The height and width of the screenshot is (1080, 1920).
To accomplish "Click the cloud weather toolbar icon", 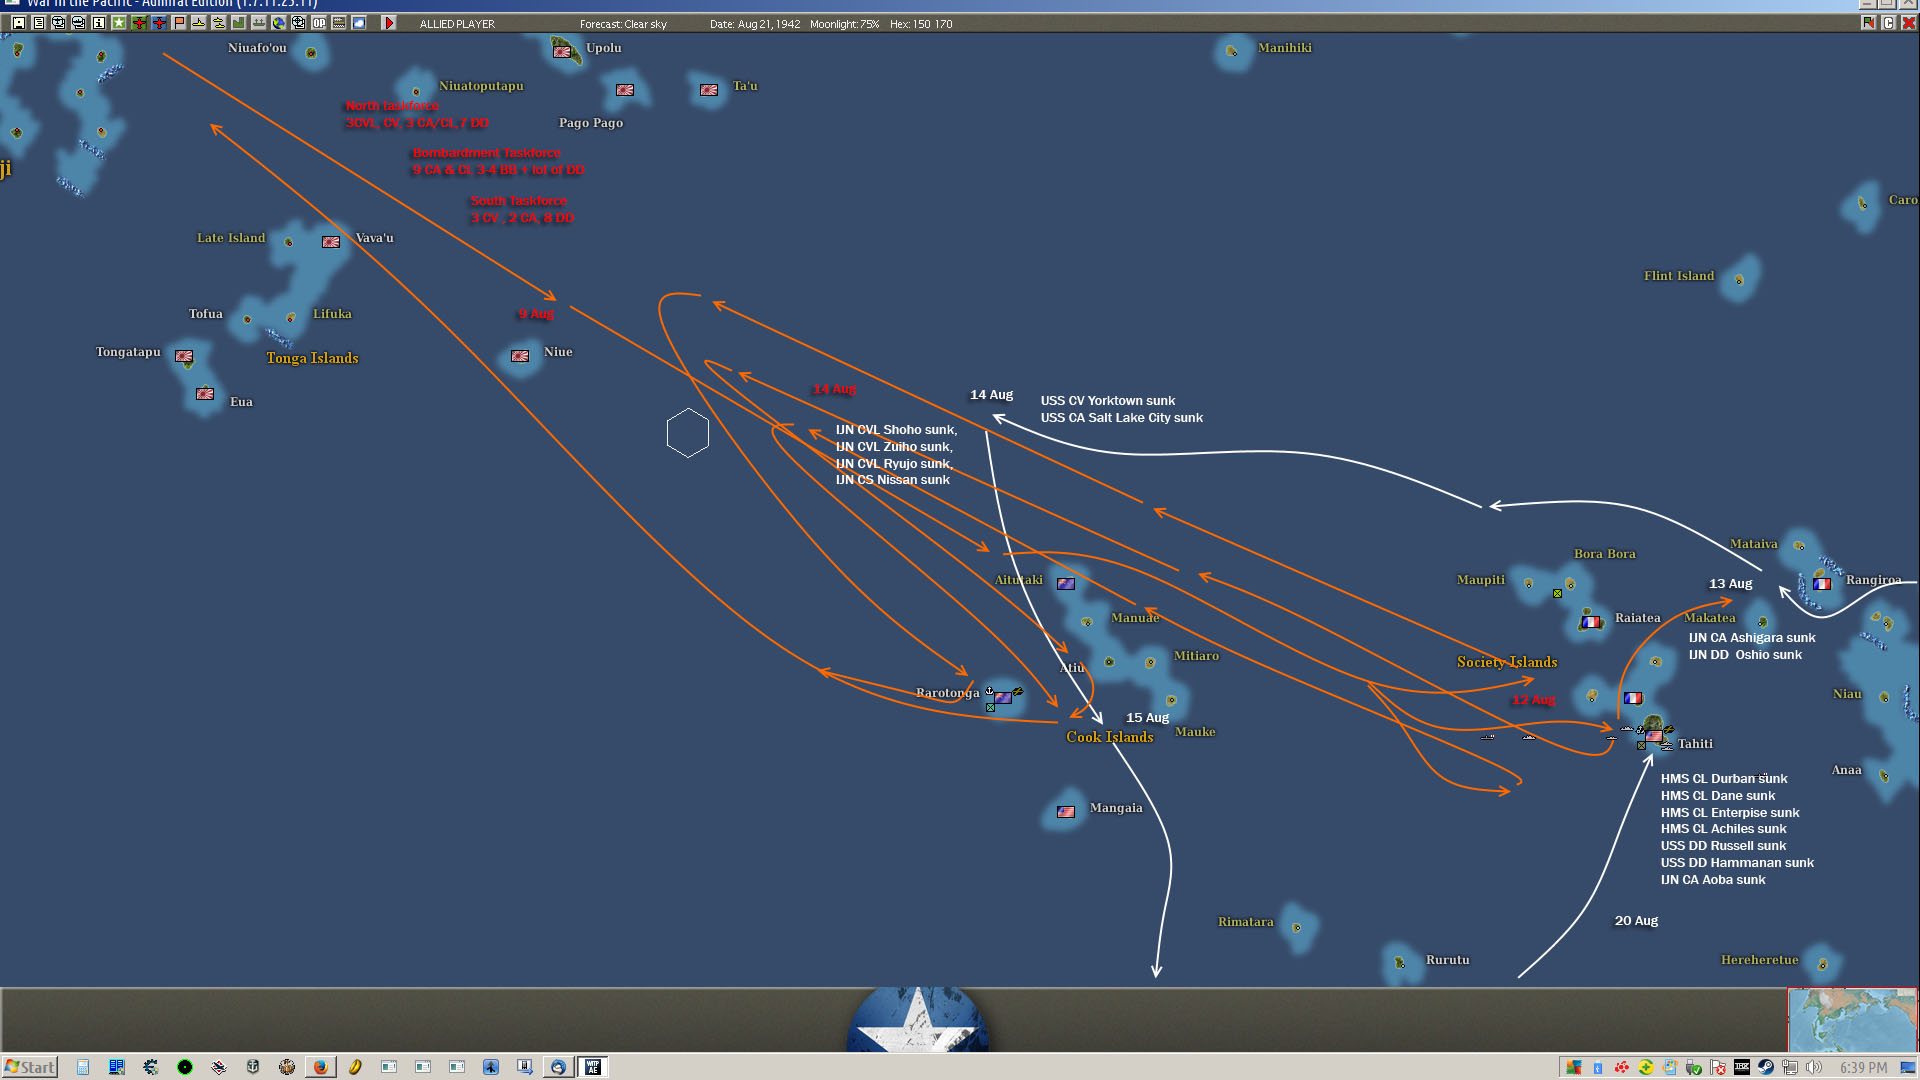I will click(x=358, y=23).
